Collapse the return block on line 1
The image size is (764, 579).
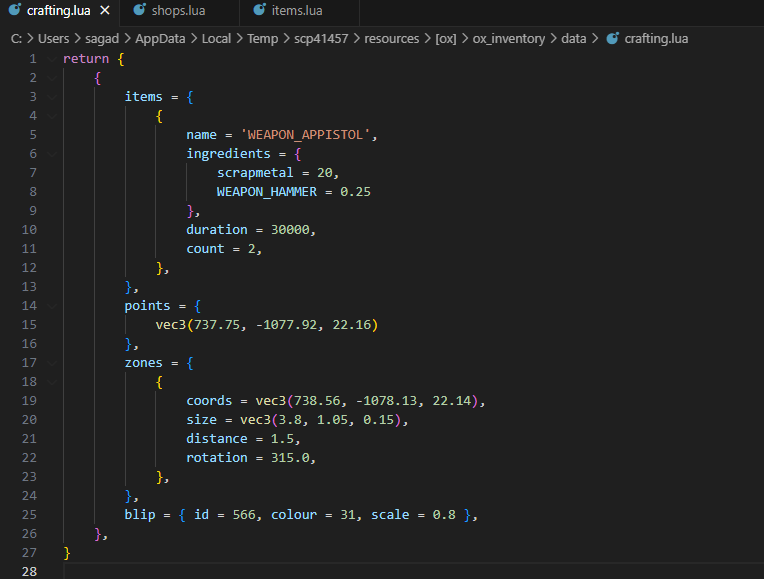[51, 59]
